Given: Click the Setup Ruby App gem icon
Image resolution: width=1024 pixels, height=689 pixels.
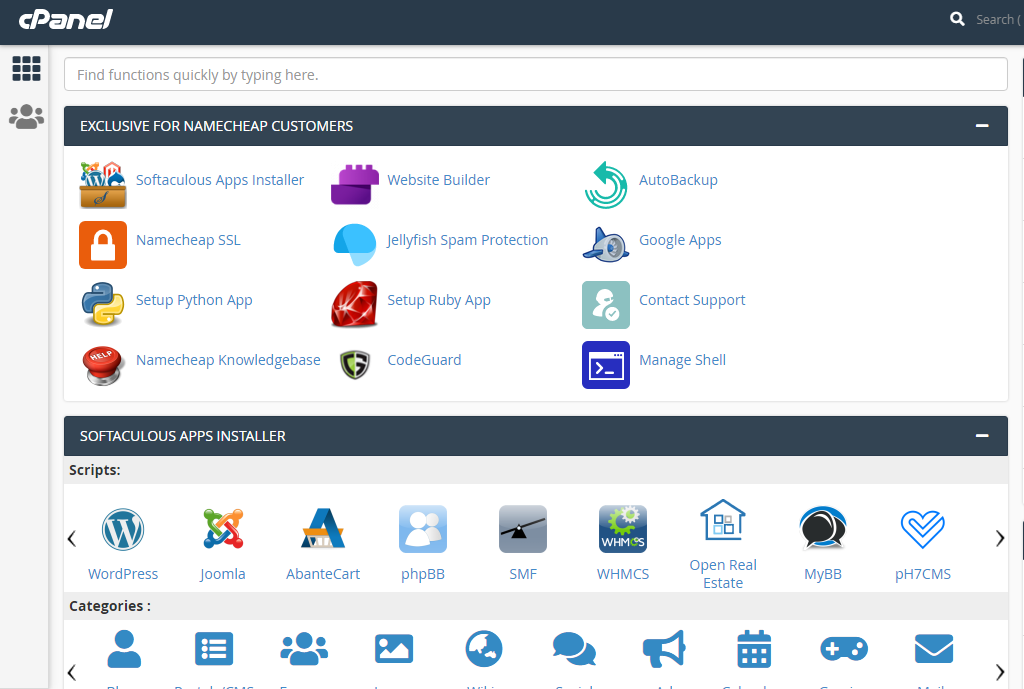Looking at the screenshot, I should point(355,304).
